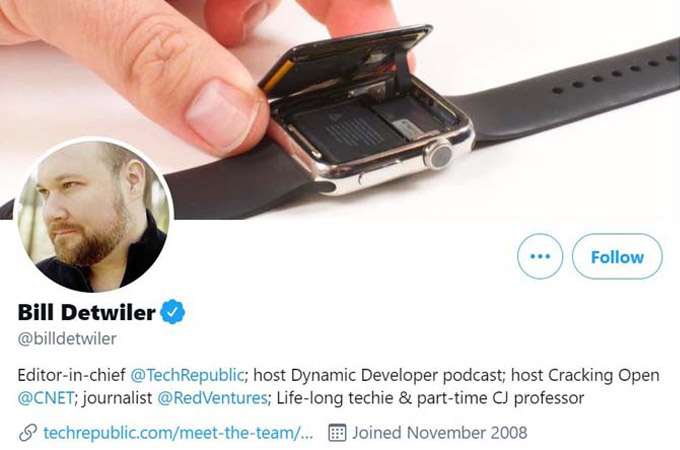Click the chain link icon beside website
The image size is (680, 450).
click(28, 433)
